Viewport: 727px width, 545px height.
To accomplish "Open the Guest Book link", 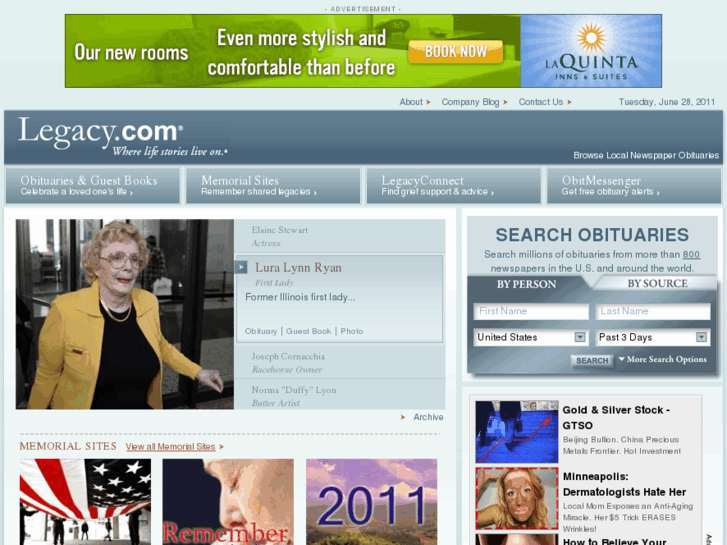I will 308,331.
